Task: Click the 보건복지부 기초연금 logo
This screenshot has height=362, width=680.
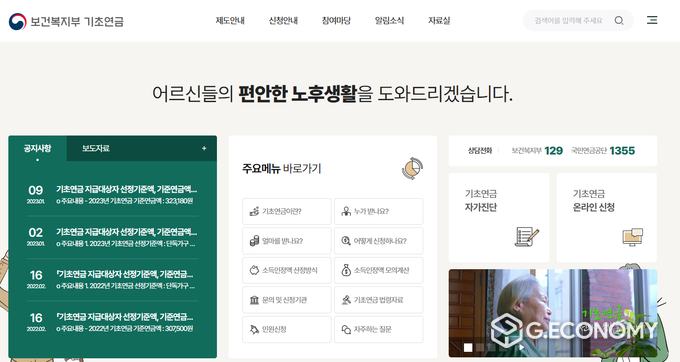Action: pos(66,21)
